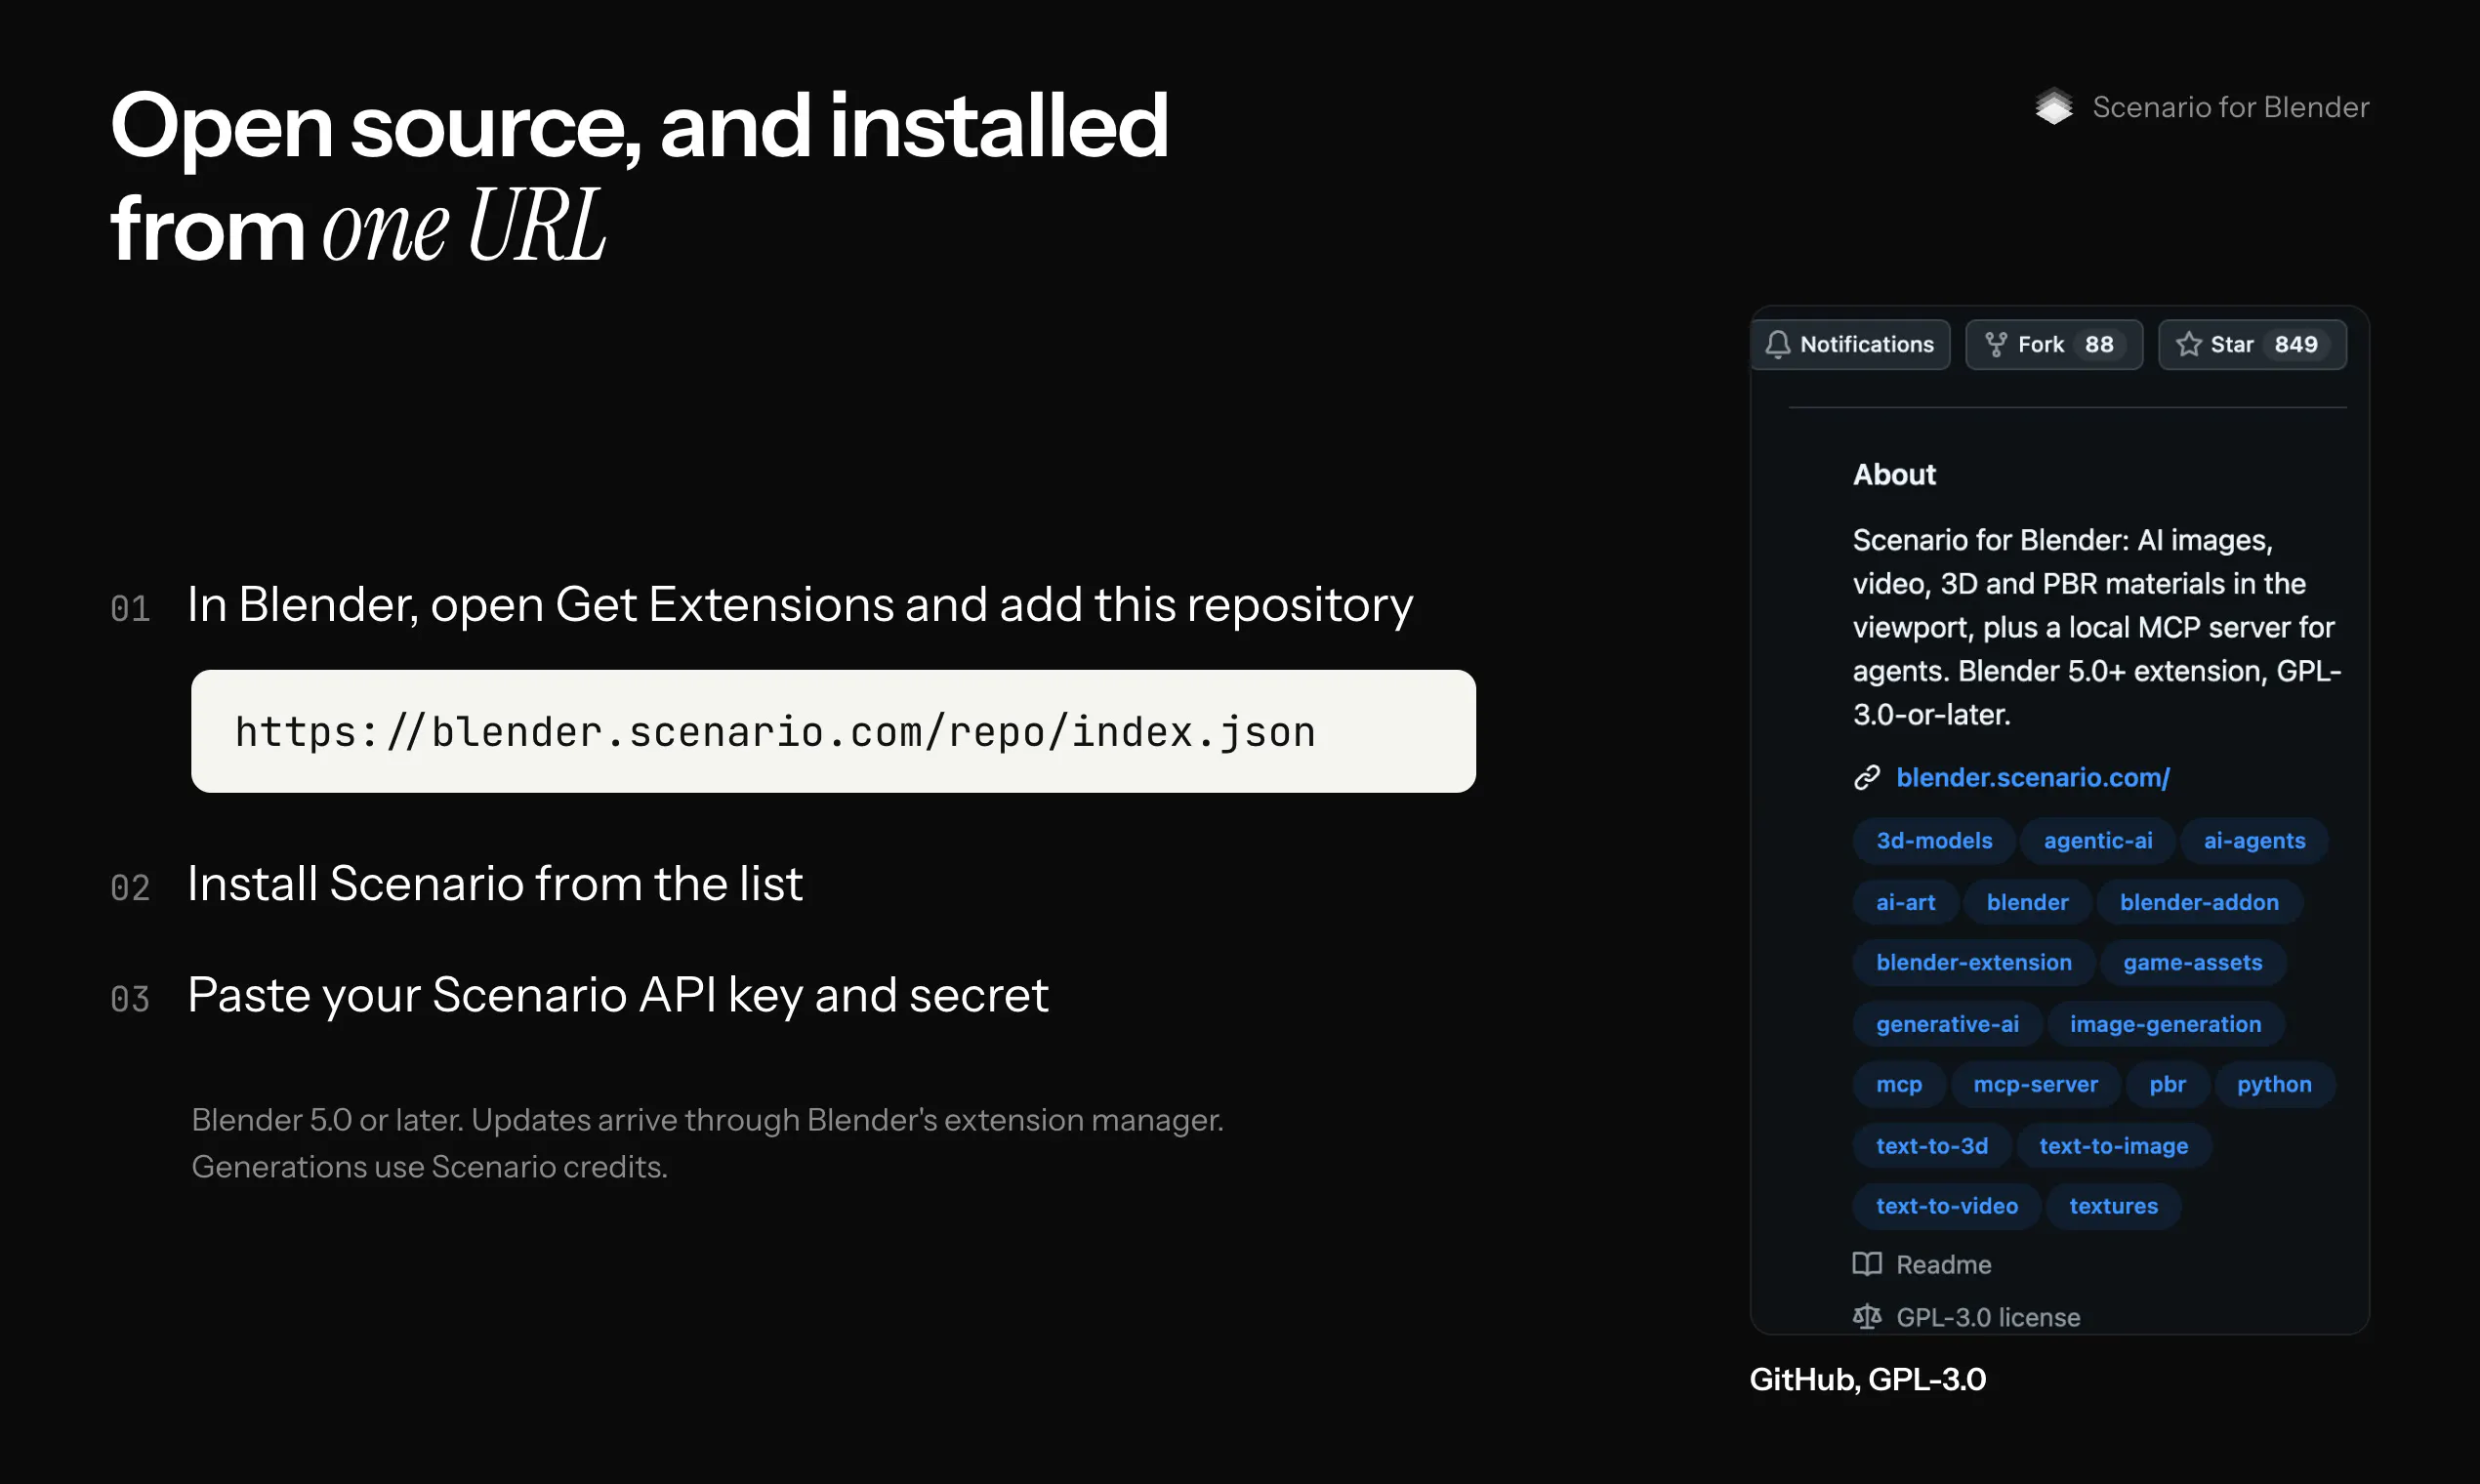Click the Notifications button

pyautogui.click(x=1850, y=344)
